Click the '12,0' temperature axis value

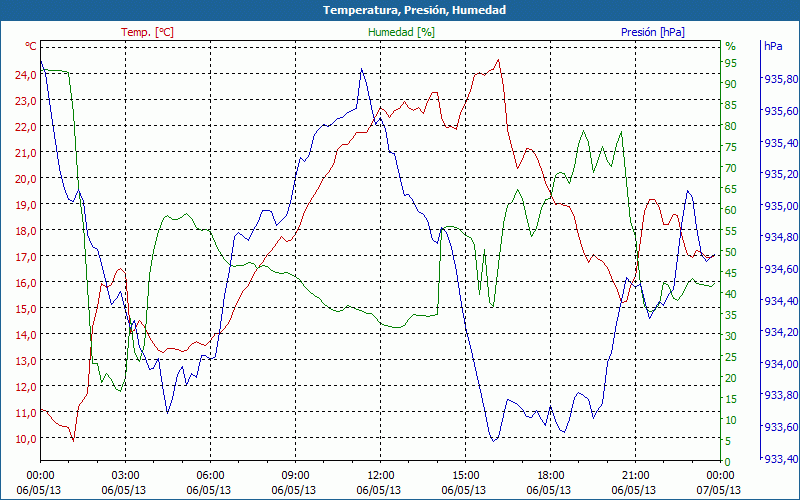[26, 387]
